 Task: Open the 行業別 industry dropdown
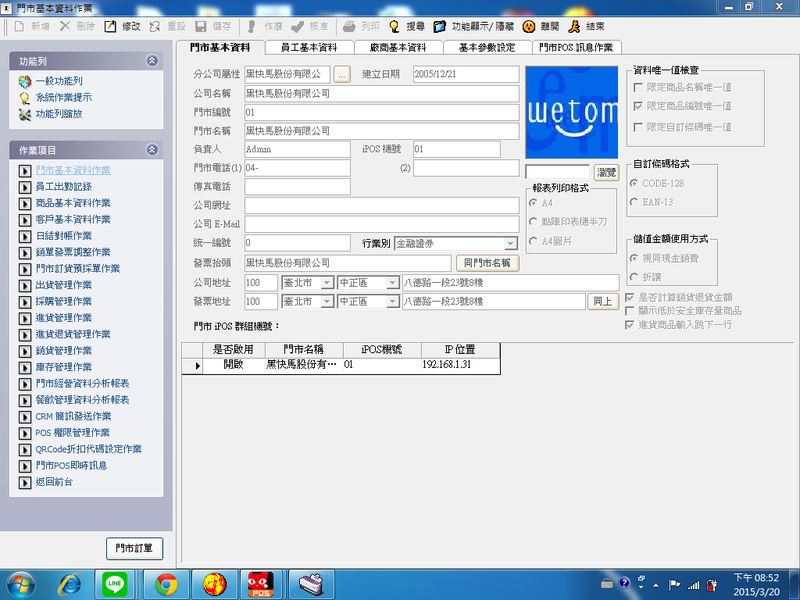[x=510, y=244]
